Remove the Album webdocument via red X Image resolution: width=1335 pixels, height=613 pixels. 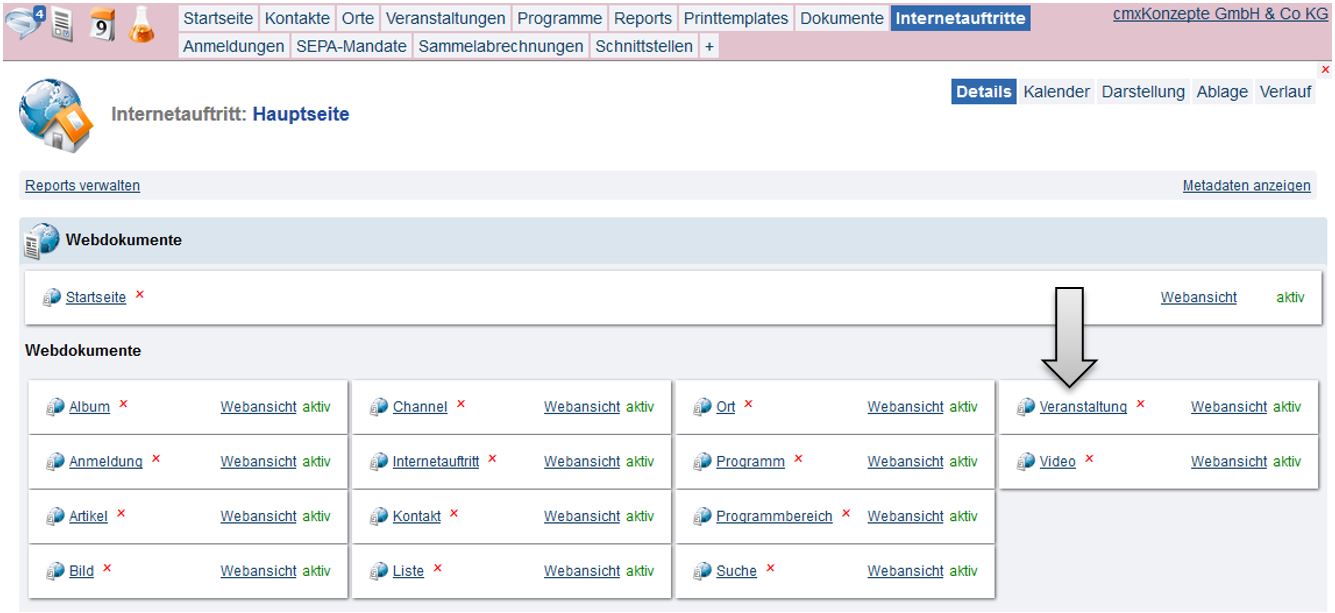point(124,405)
